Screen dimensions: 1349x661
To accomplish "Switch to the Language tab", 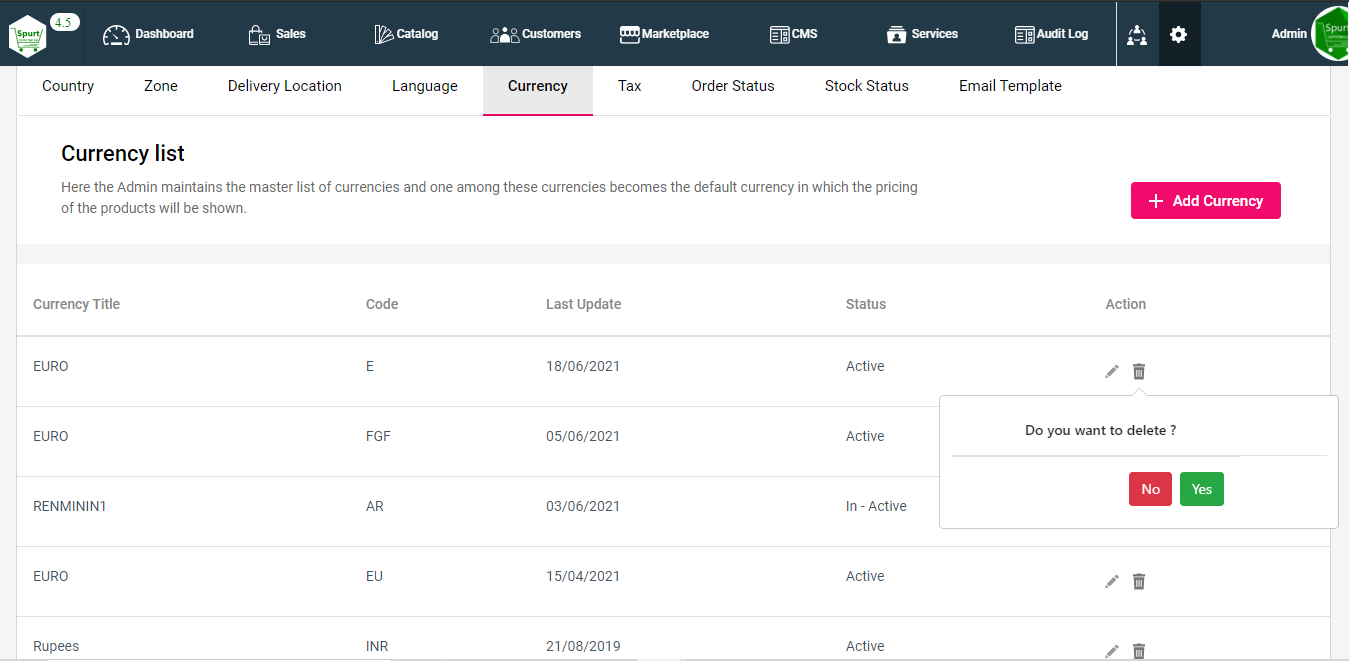I will 425,86.
